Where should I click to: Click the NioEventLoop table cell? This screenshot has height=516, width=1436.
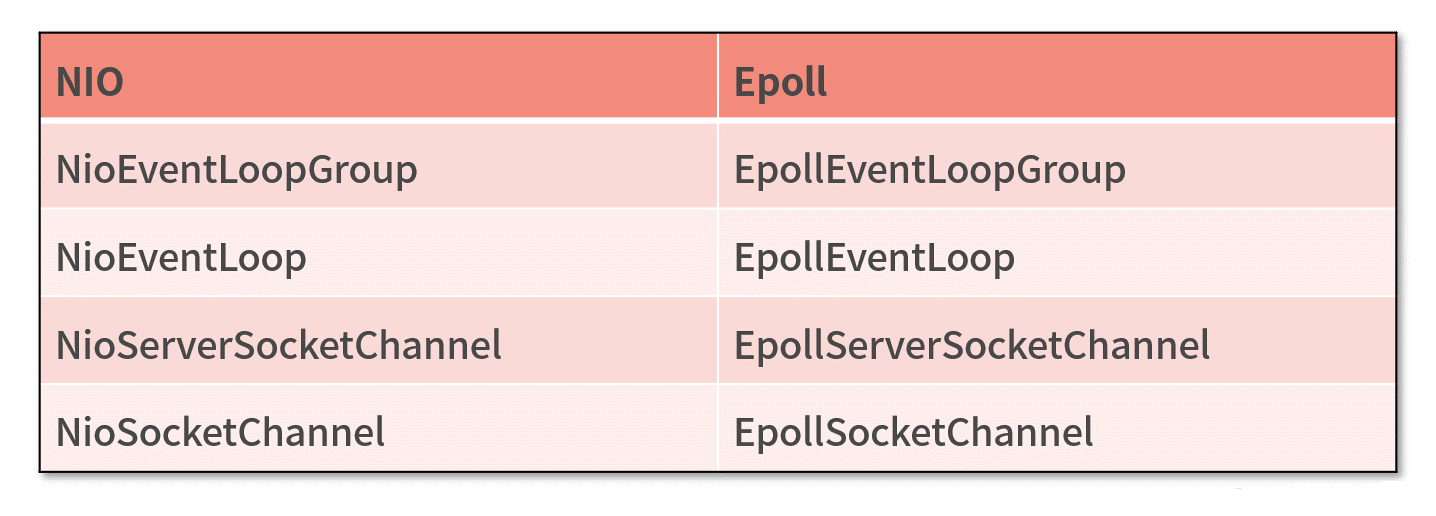click(379, 253)
